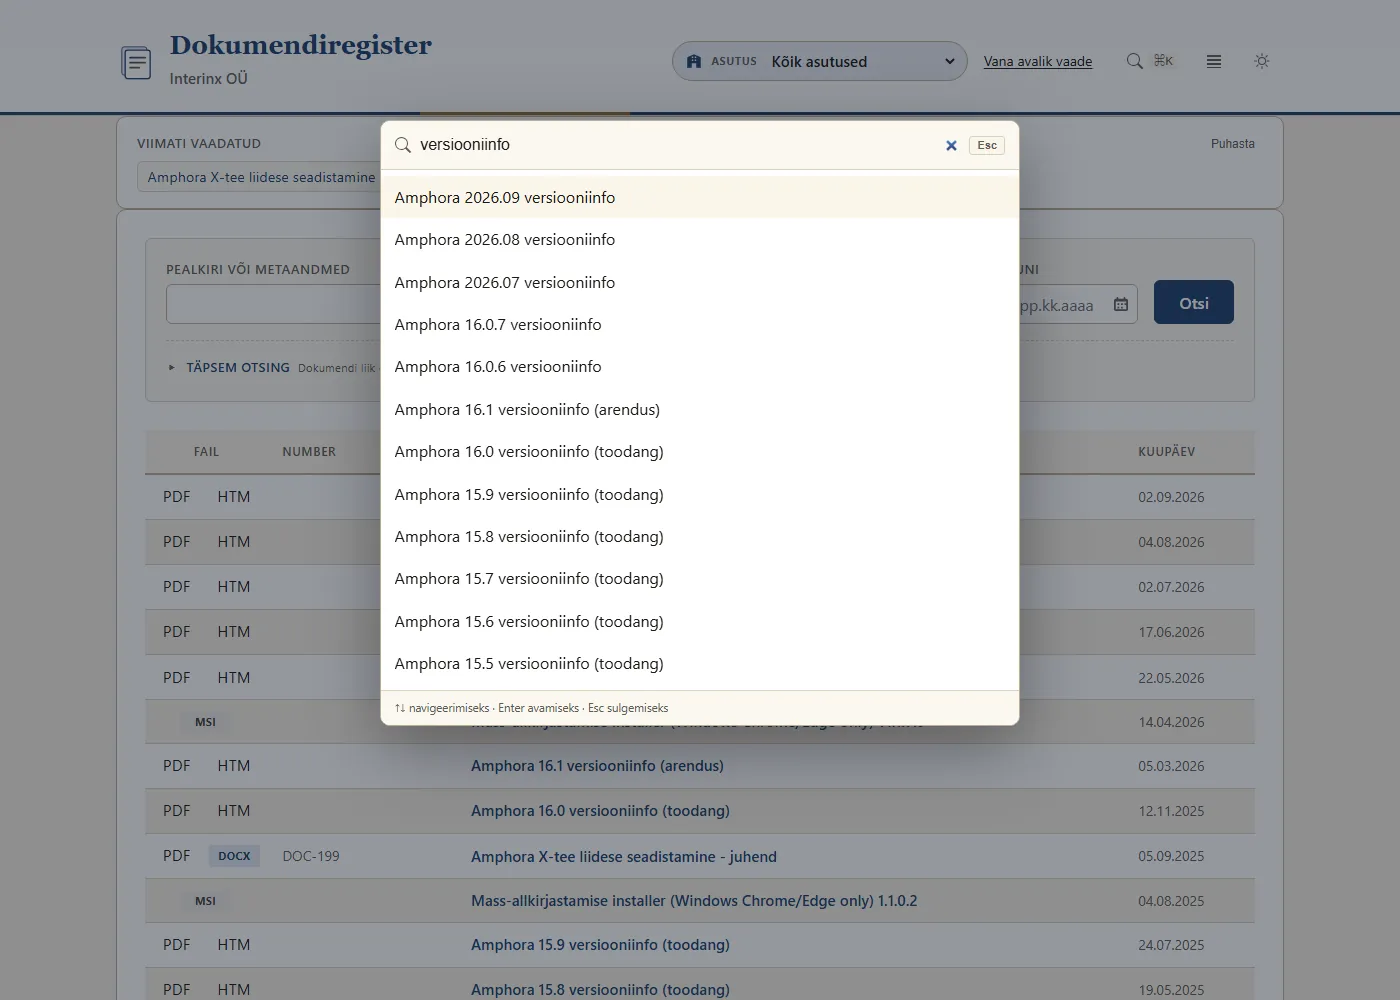
Task: Click the versiooniinfo search input field
Action: (x=675, y=145)
